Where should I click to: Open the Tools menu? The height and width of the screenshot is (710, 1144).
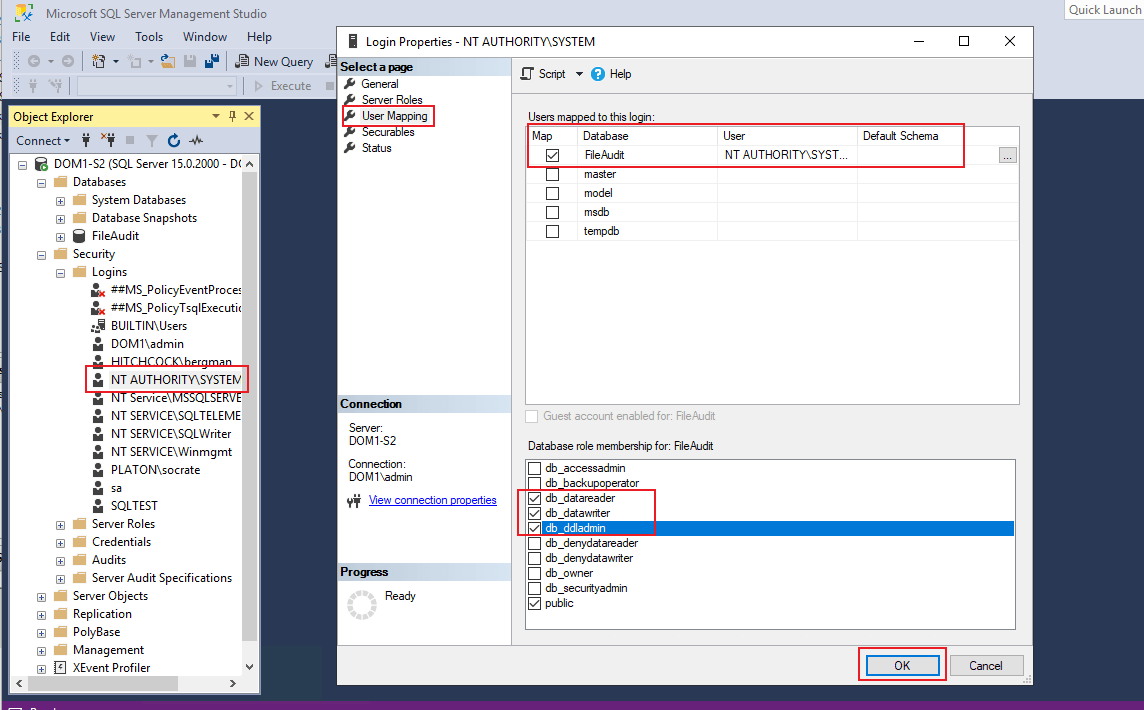[x=149, y=37]
